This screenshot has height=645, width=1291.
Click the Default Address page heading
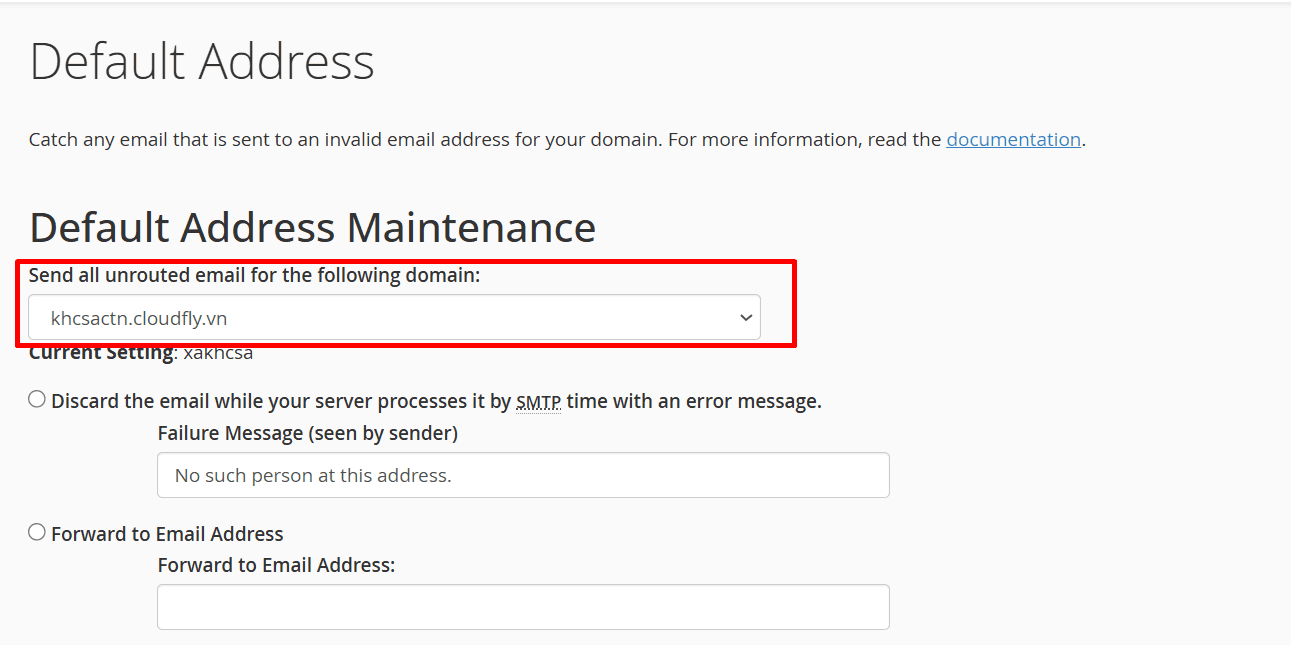coord(201,61)
